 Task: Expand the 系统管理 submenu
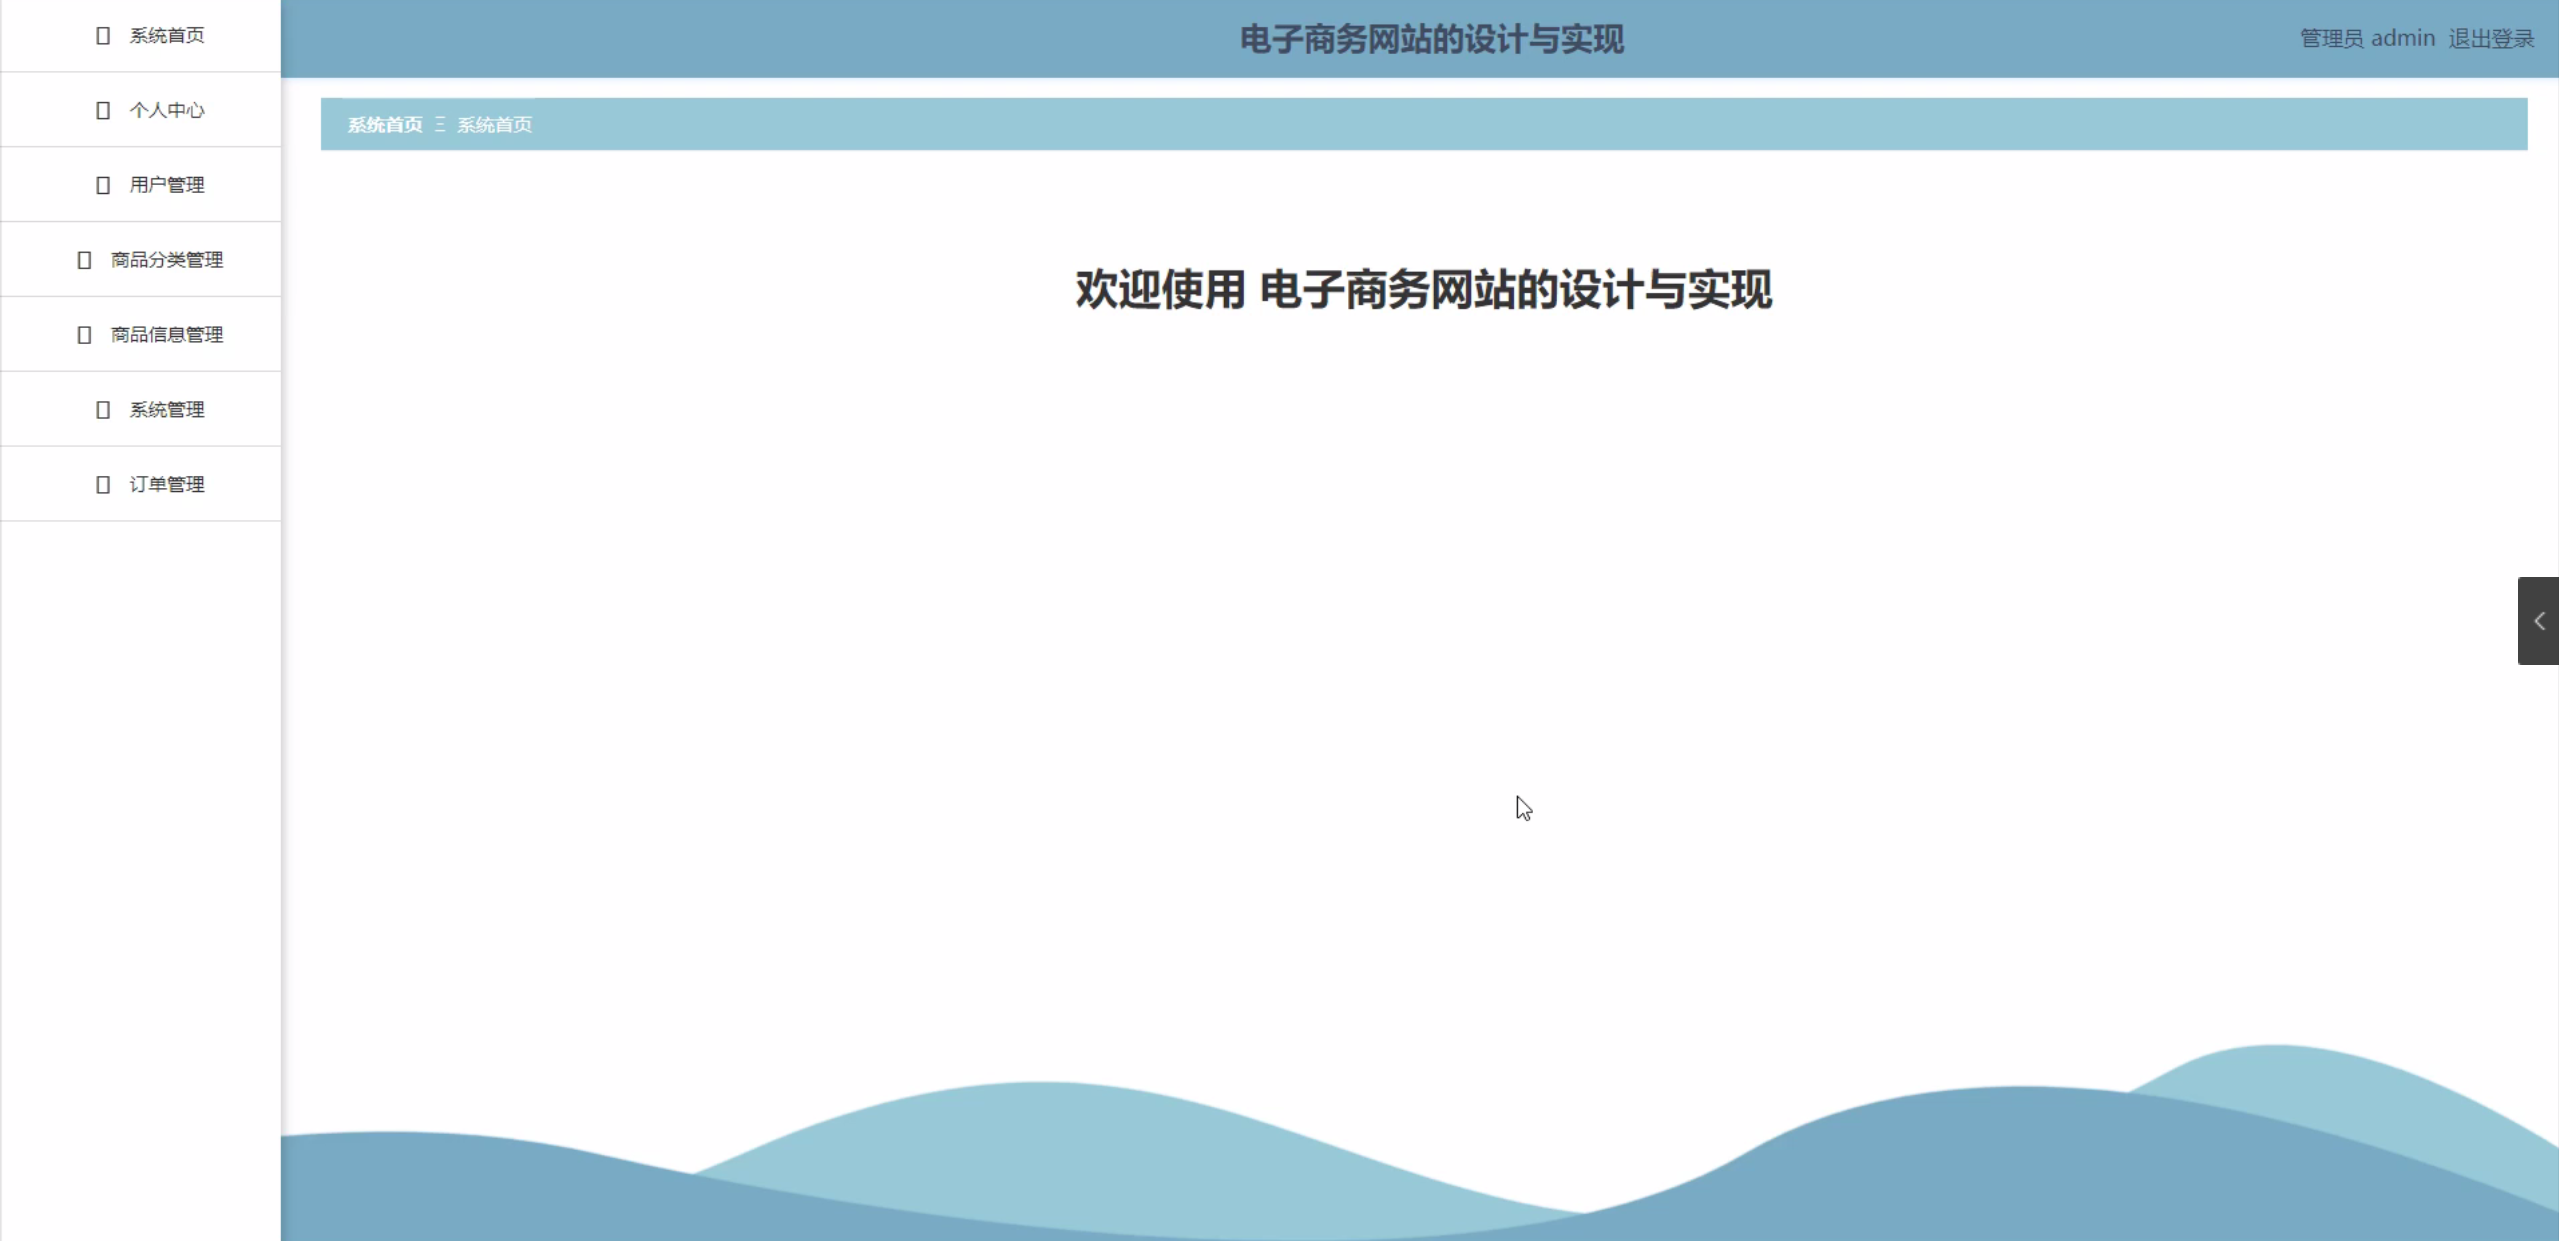[166, 410]
